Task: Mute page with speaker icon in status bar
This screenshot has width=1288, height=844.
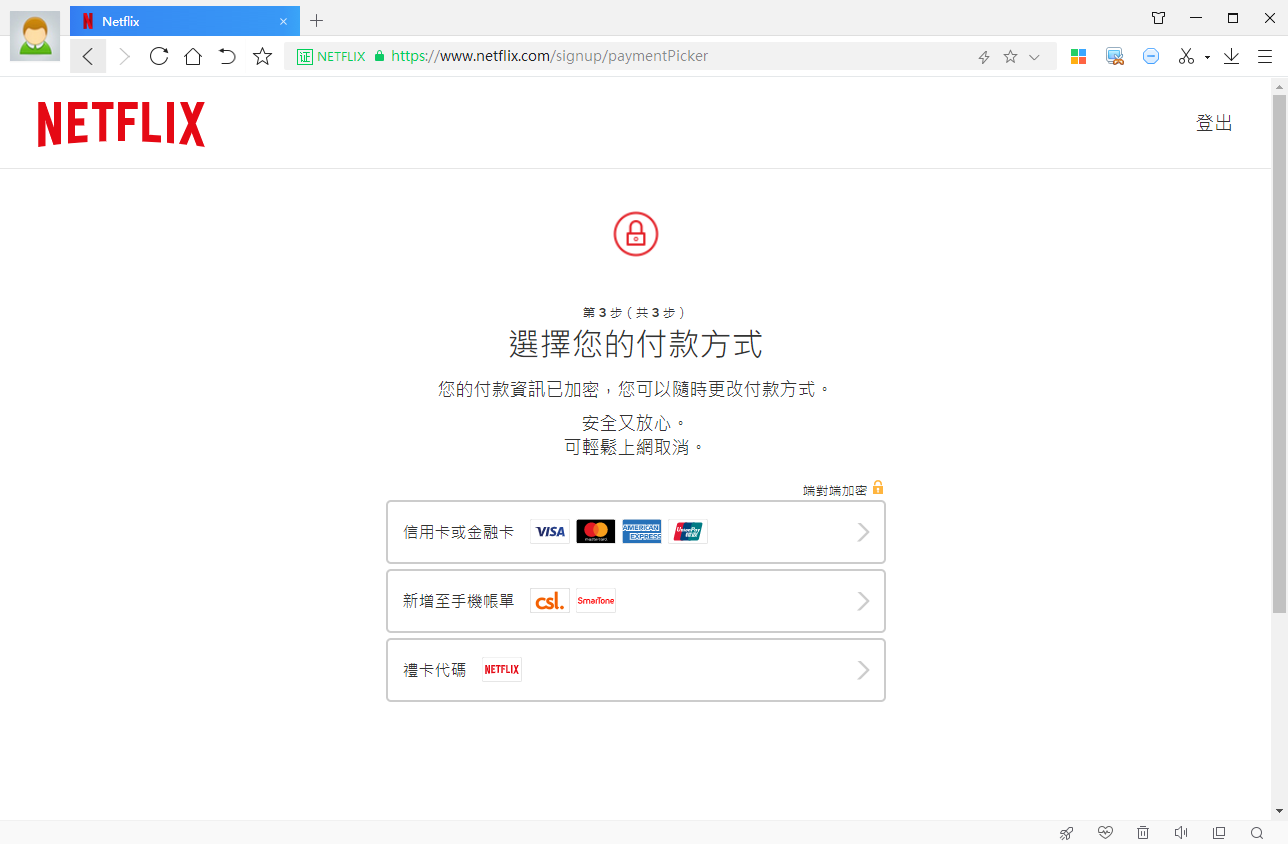Action: (1181, 833)
